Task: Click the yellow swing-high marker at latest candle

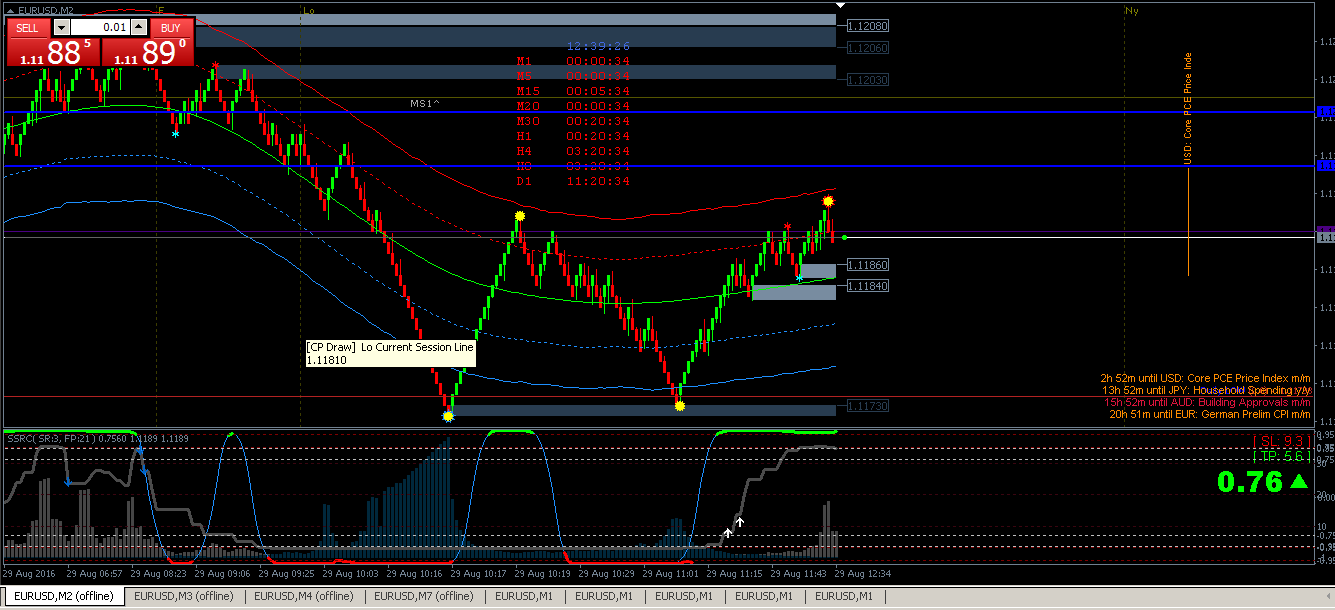Action: coord(828,201)
